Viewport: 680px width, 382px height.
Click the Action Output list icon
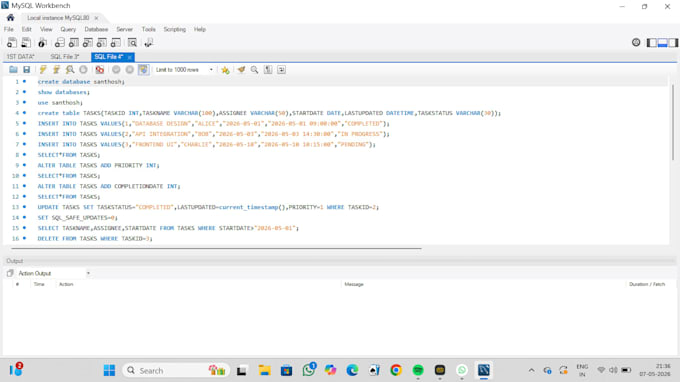[x=10, y=273]
